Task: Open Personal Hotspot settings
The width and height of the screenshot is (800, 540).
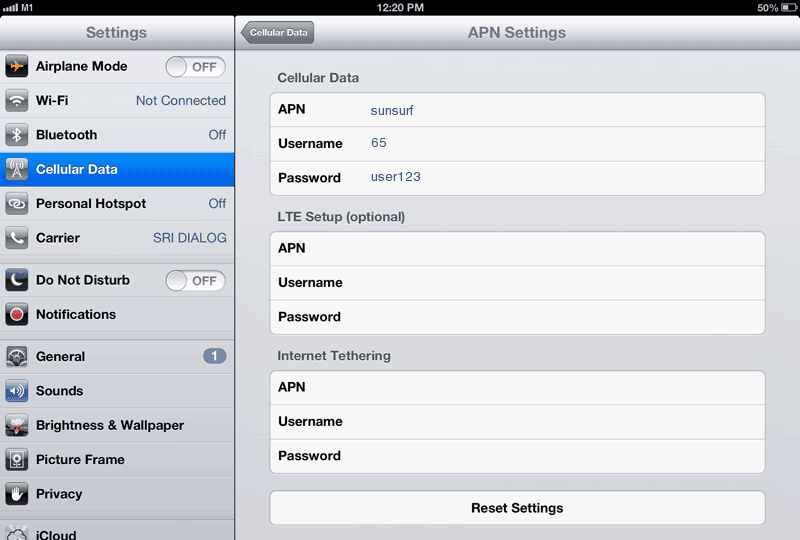Action: click(x=117, y=204)
